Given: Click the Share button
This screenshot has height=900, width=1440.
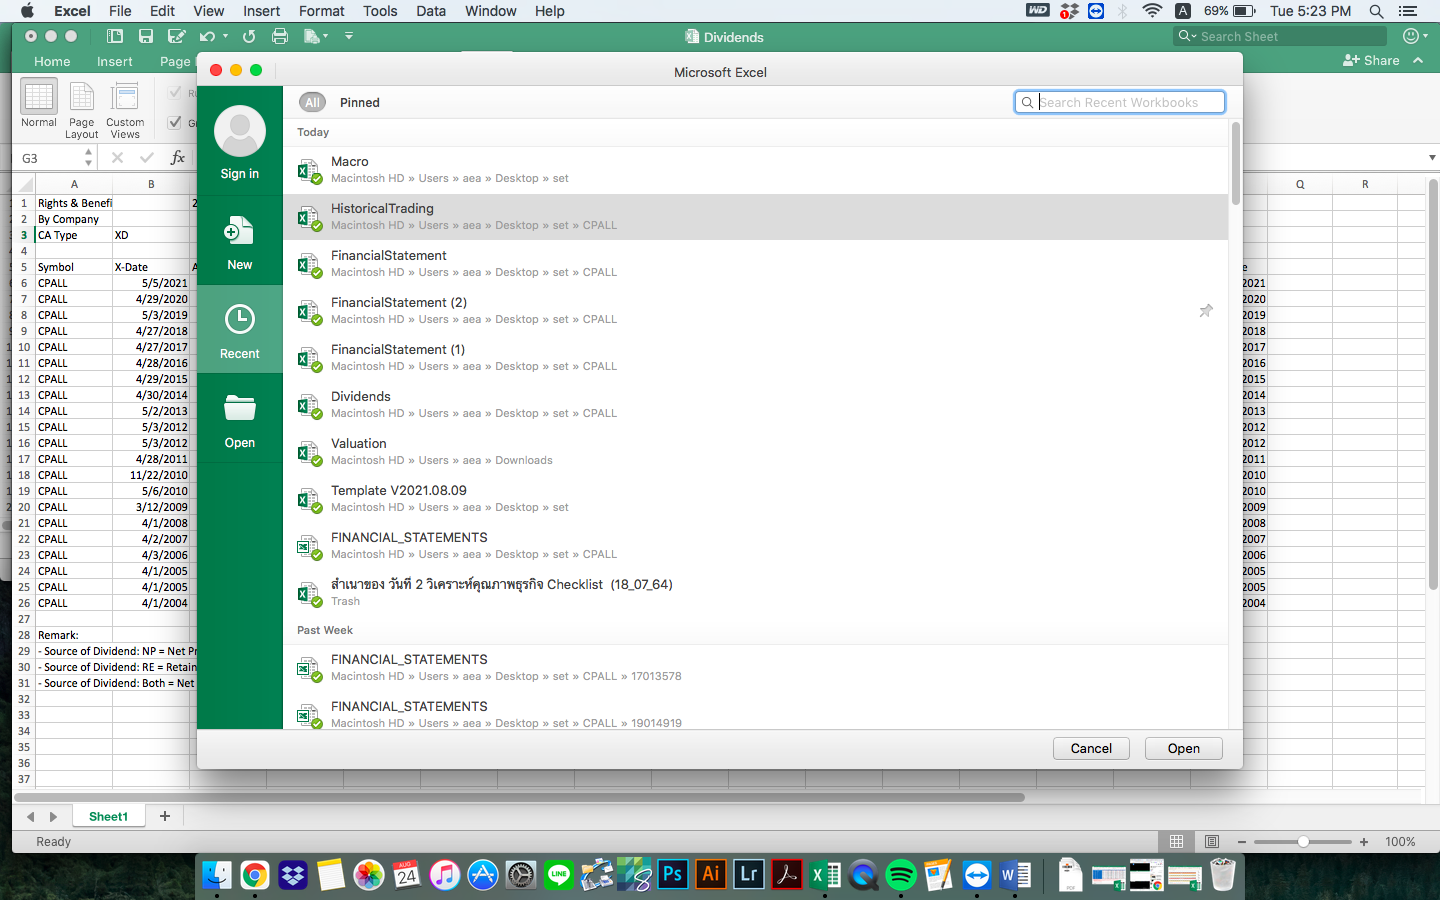Looking at the screenshot, I should pos(1371,61).
